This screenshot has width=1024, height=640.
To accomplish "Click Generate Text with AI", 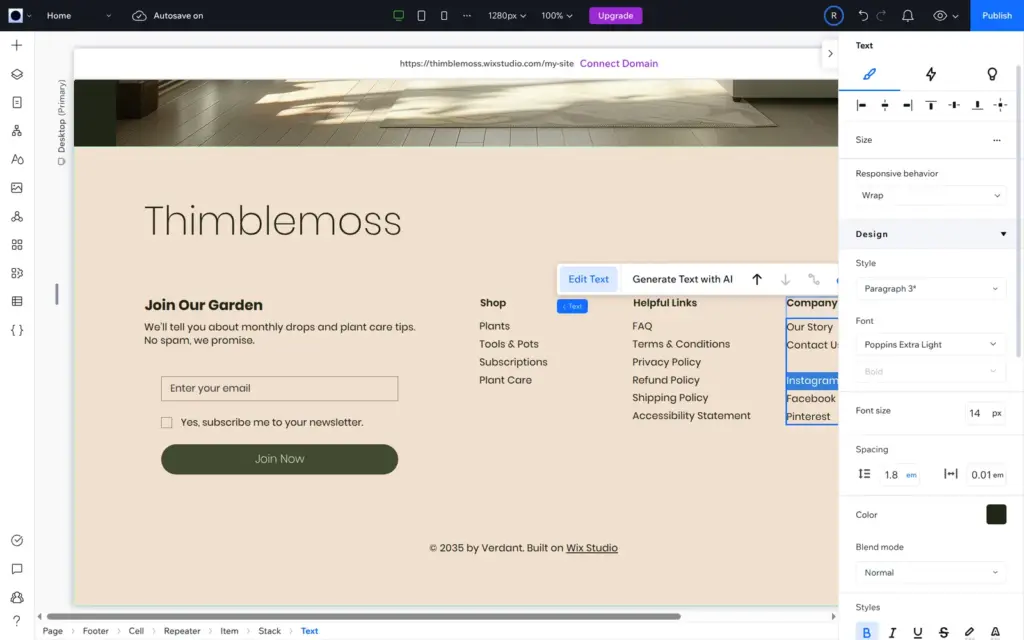I will (682, 280).
